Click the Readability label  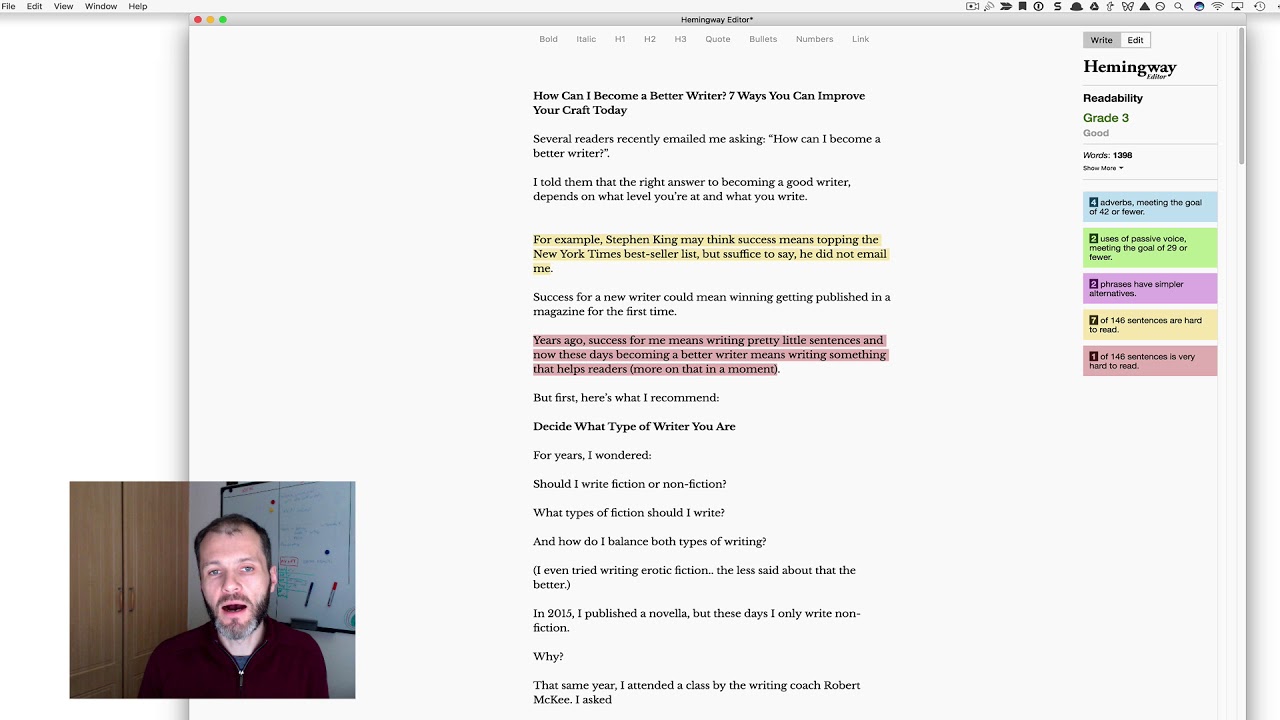pyautogui.click(x=1113, y=98)
